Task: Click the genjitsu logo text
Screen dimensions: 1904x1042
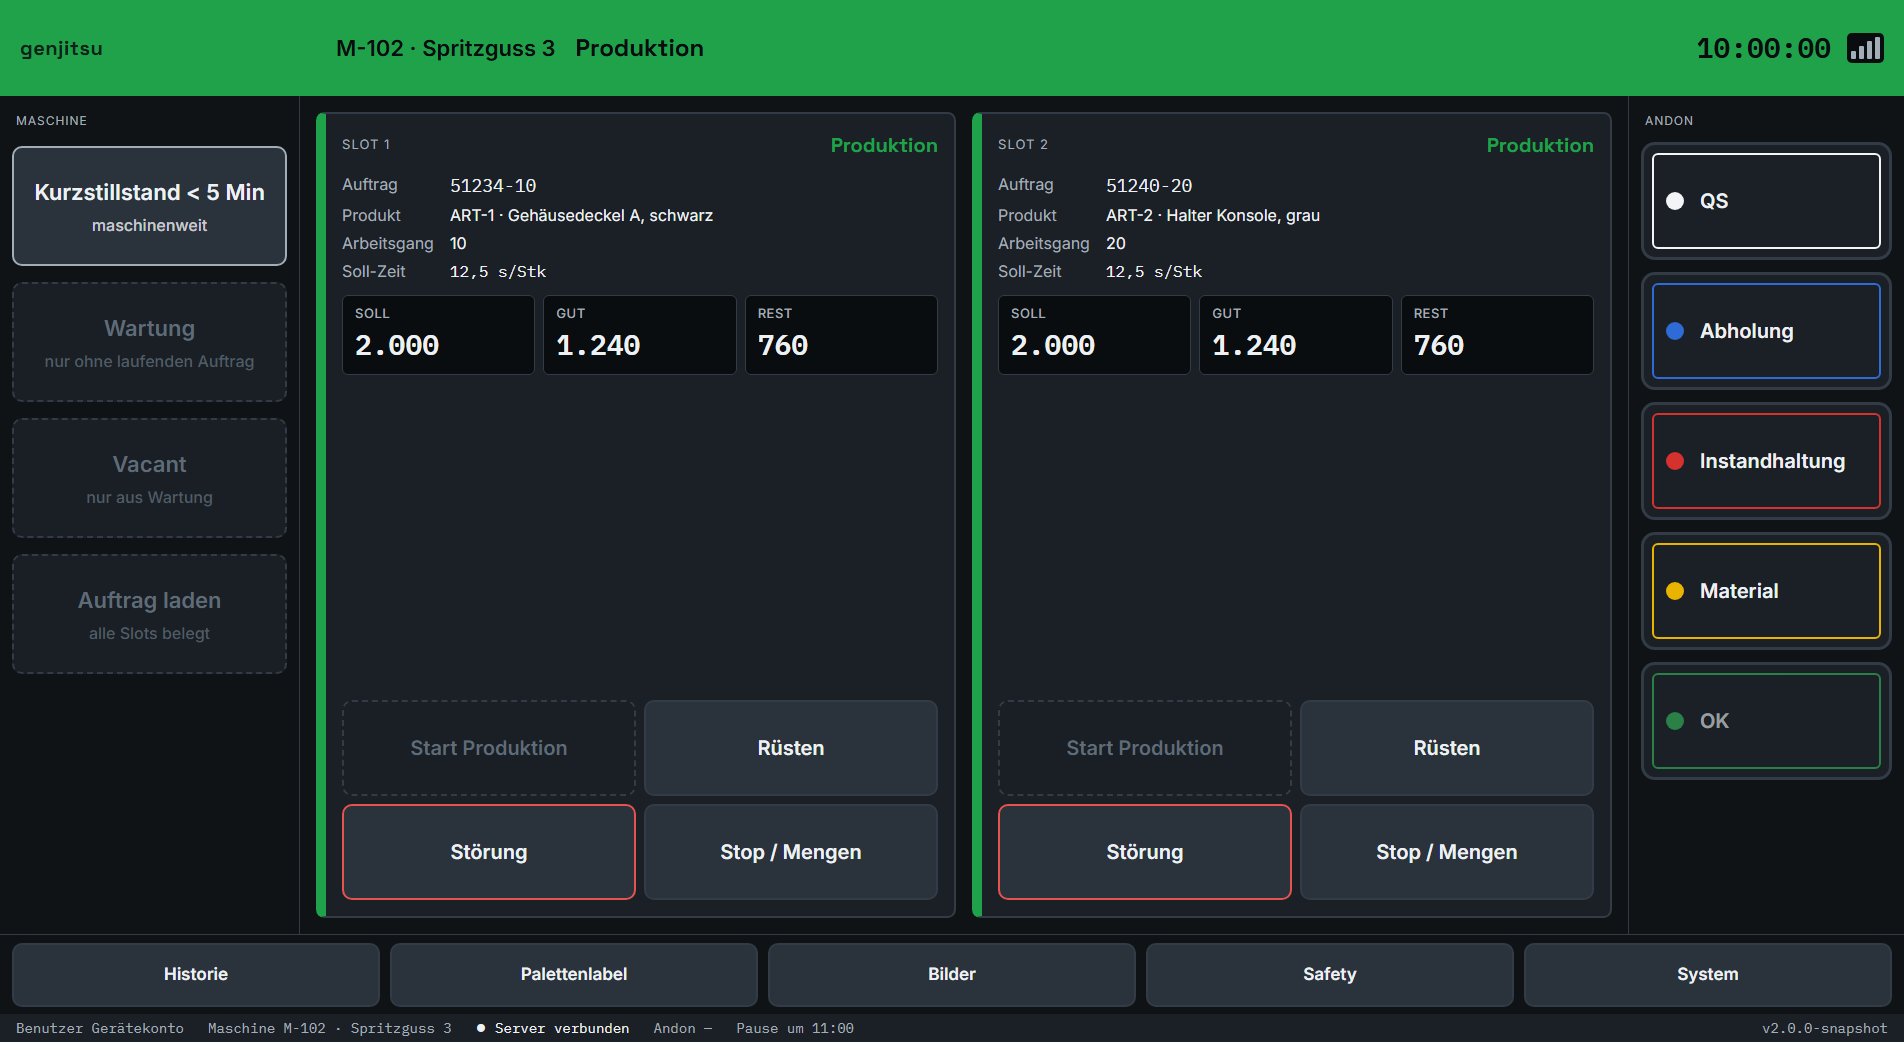Action: point(61,48)
